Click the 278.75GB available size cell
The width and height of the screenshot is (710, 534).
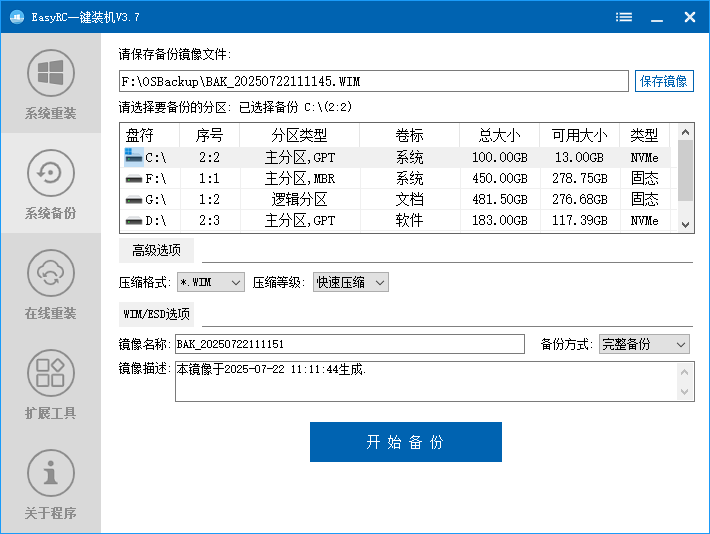(x=580, y=178)
